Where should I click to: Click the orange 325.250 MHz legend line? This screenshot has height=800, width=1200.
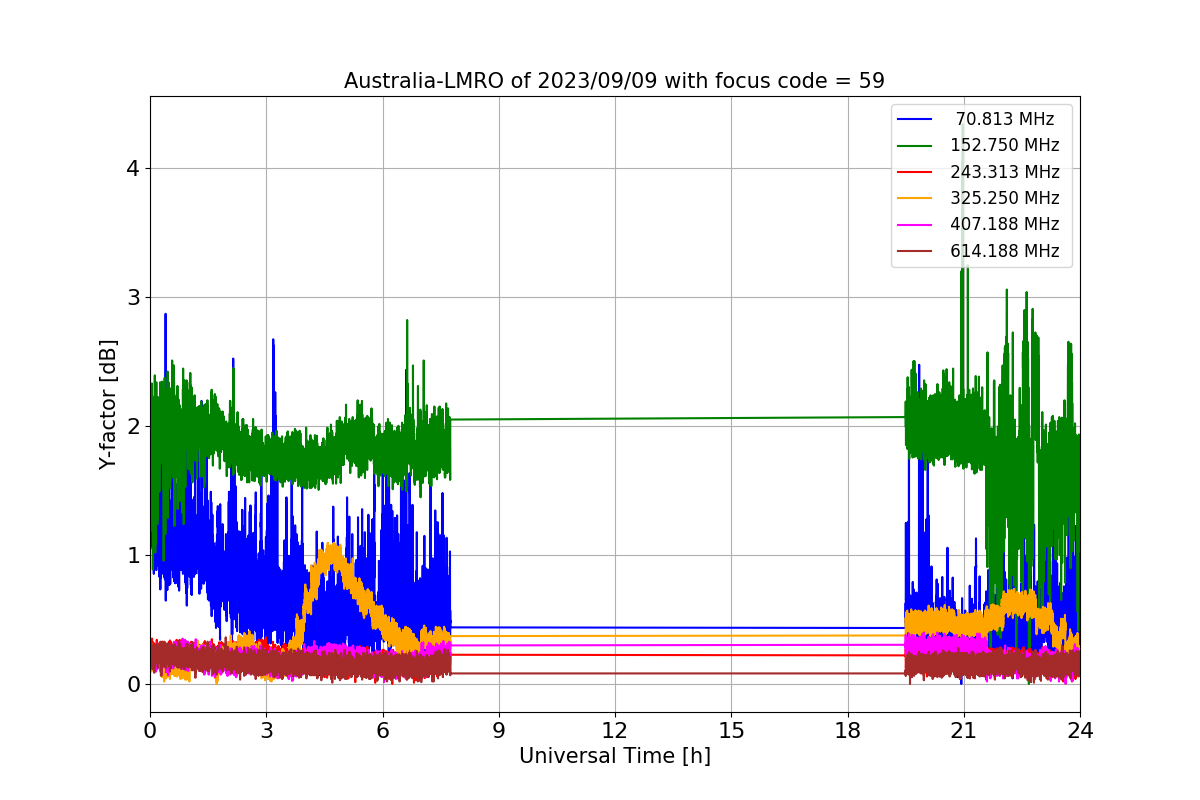click(915, 199)
